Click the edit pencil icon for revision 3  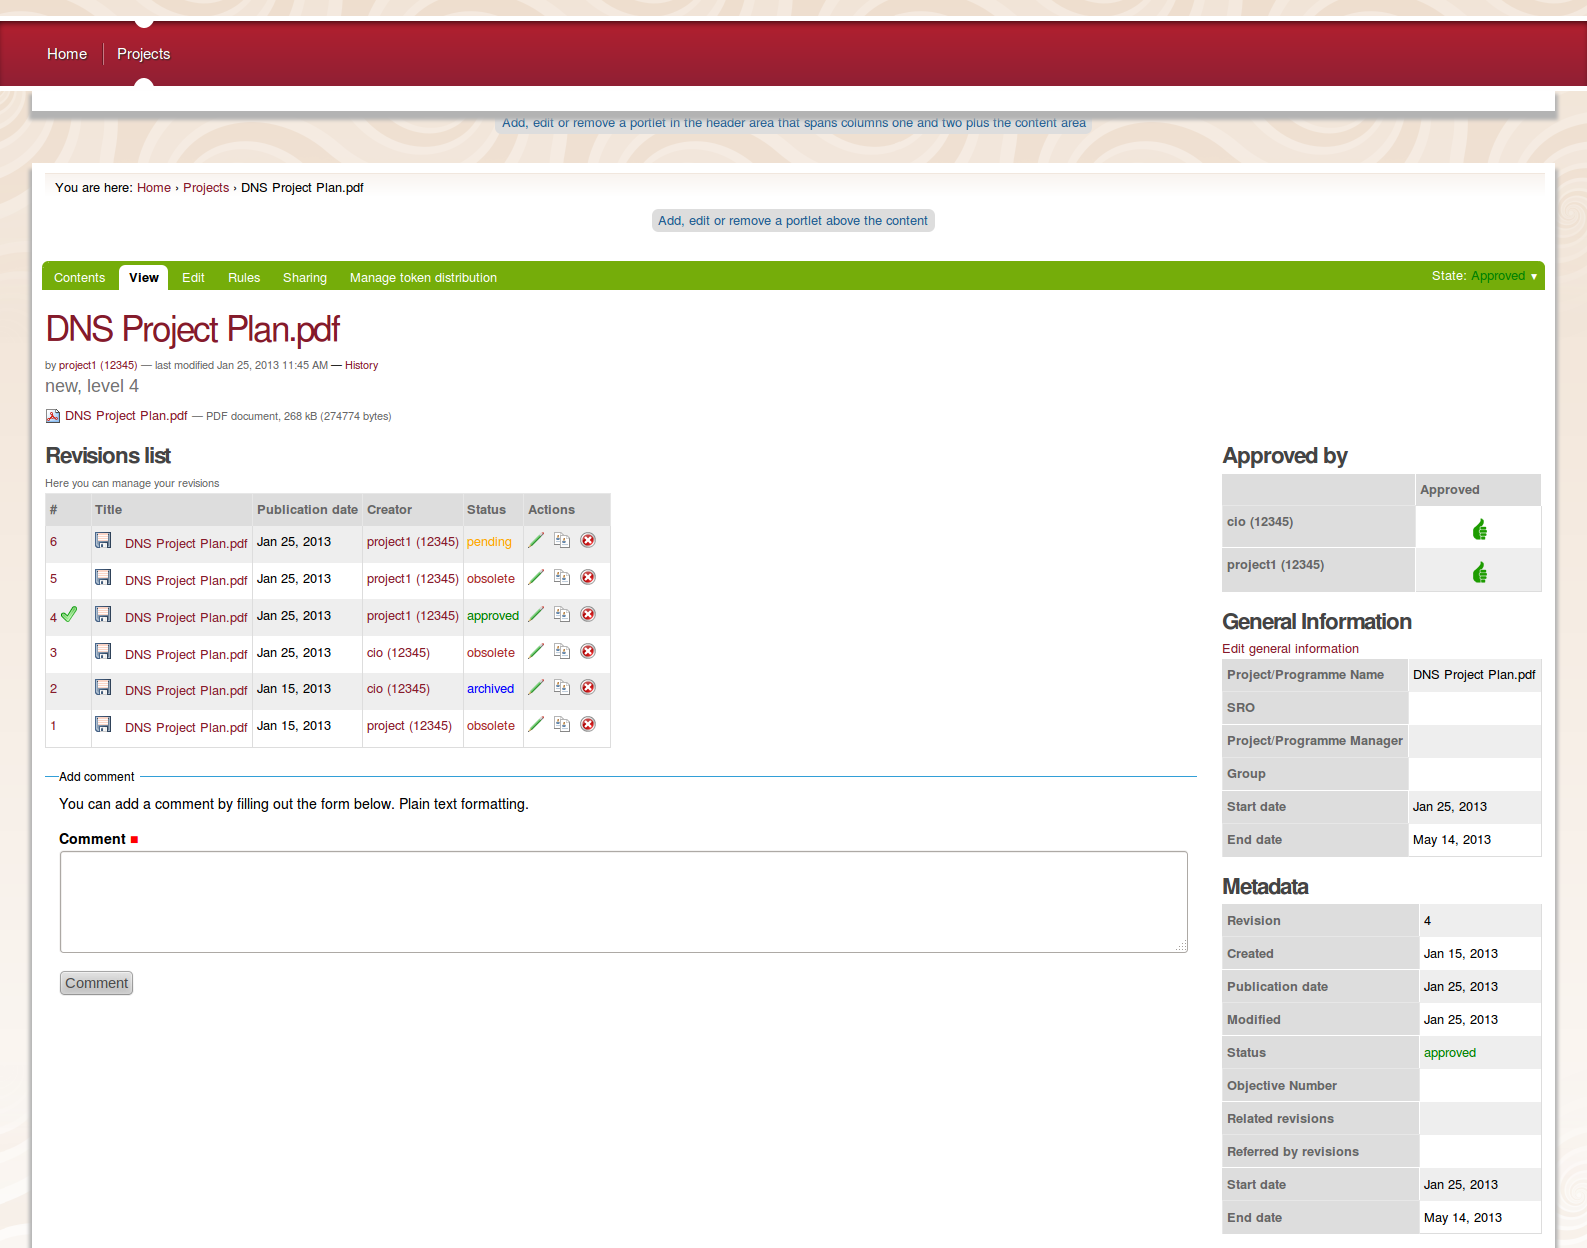click(536, 651)
